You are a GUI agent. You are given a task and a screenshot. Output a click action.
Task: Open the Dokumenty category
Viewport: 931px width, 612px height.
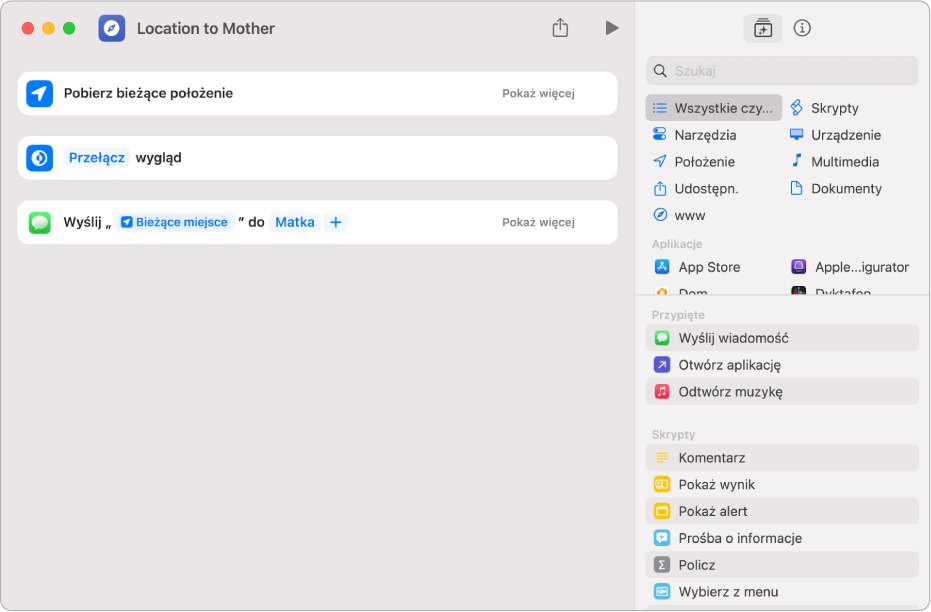click(835, 188)
